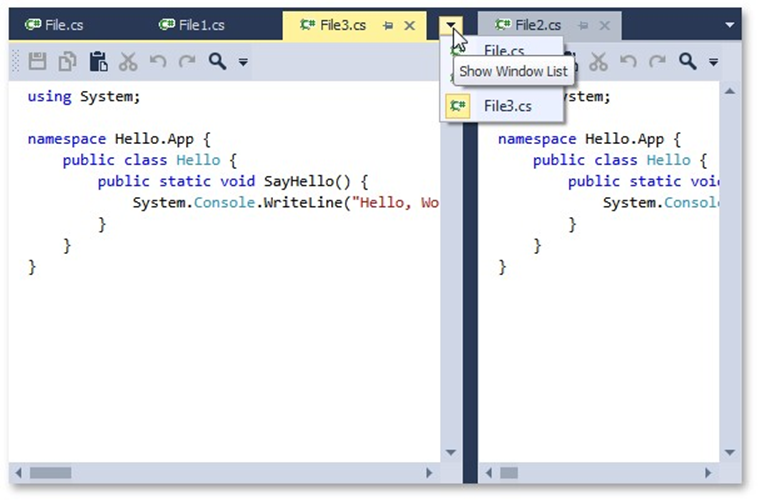The height and width of the screenshot is (501, 758).
Task: Toggle the pin on the File3.cs tab
Action: click(387, 26)
